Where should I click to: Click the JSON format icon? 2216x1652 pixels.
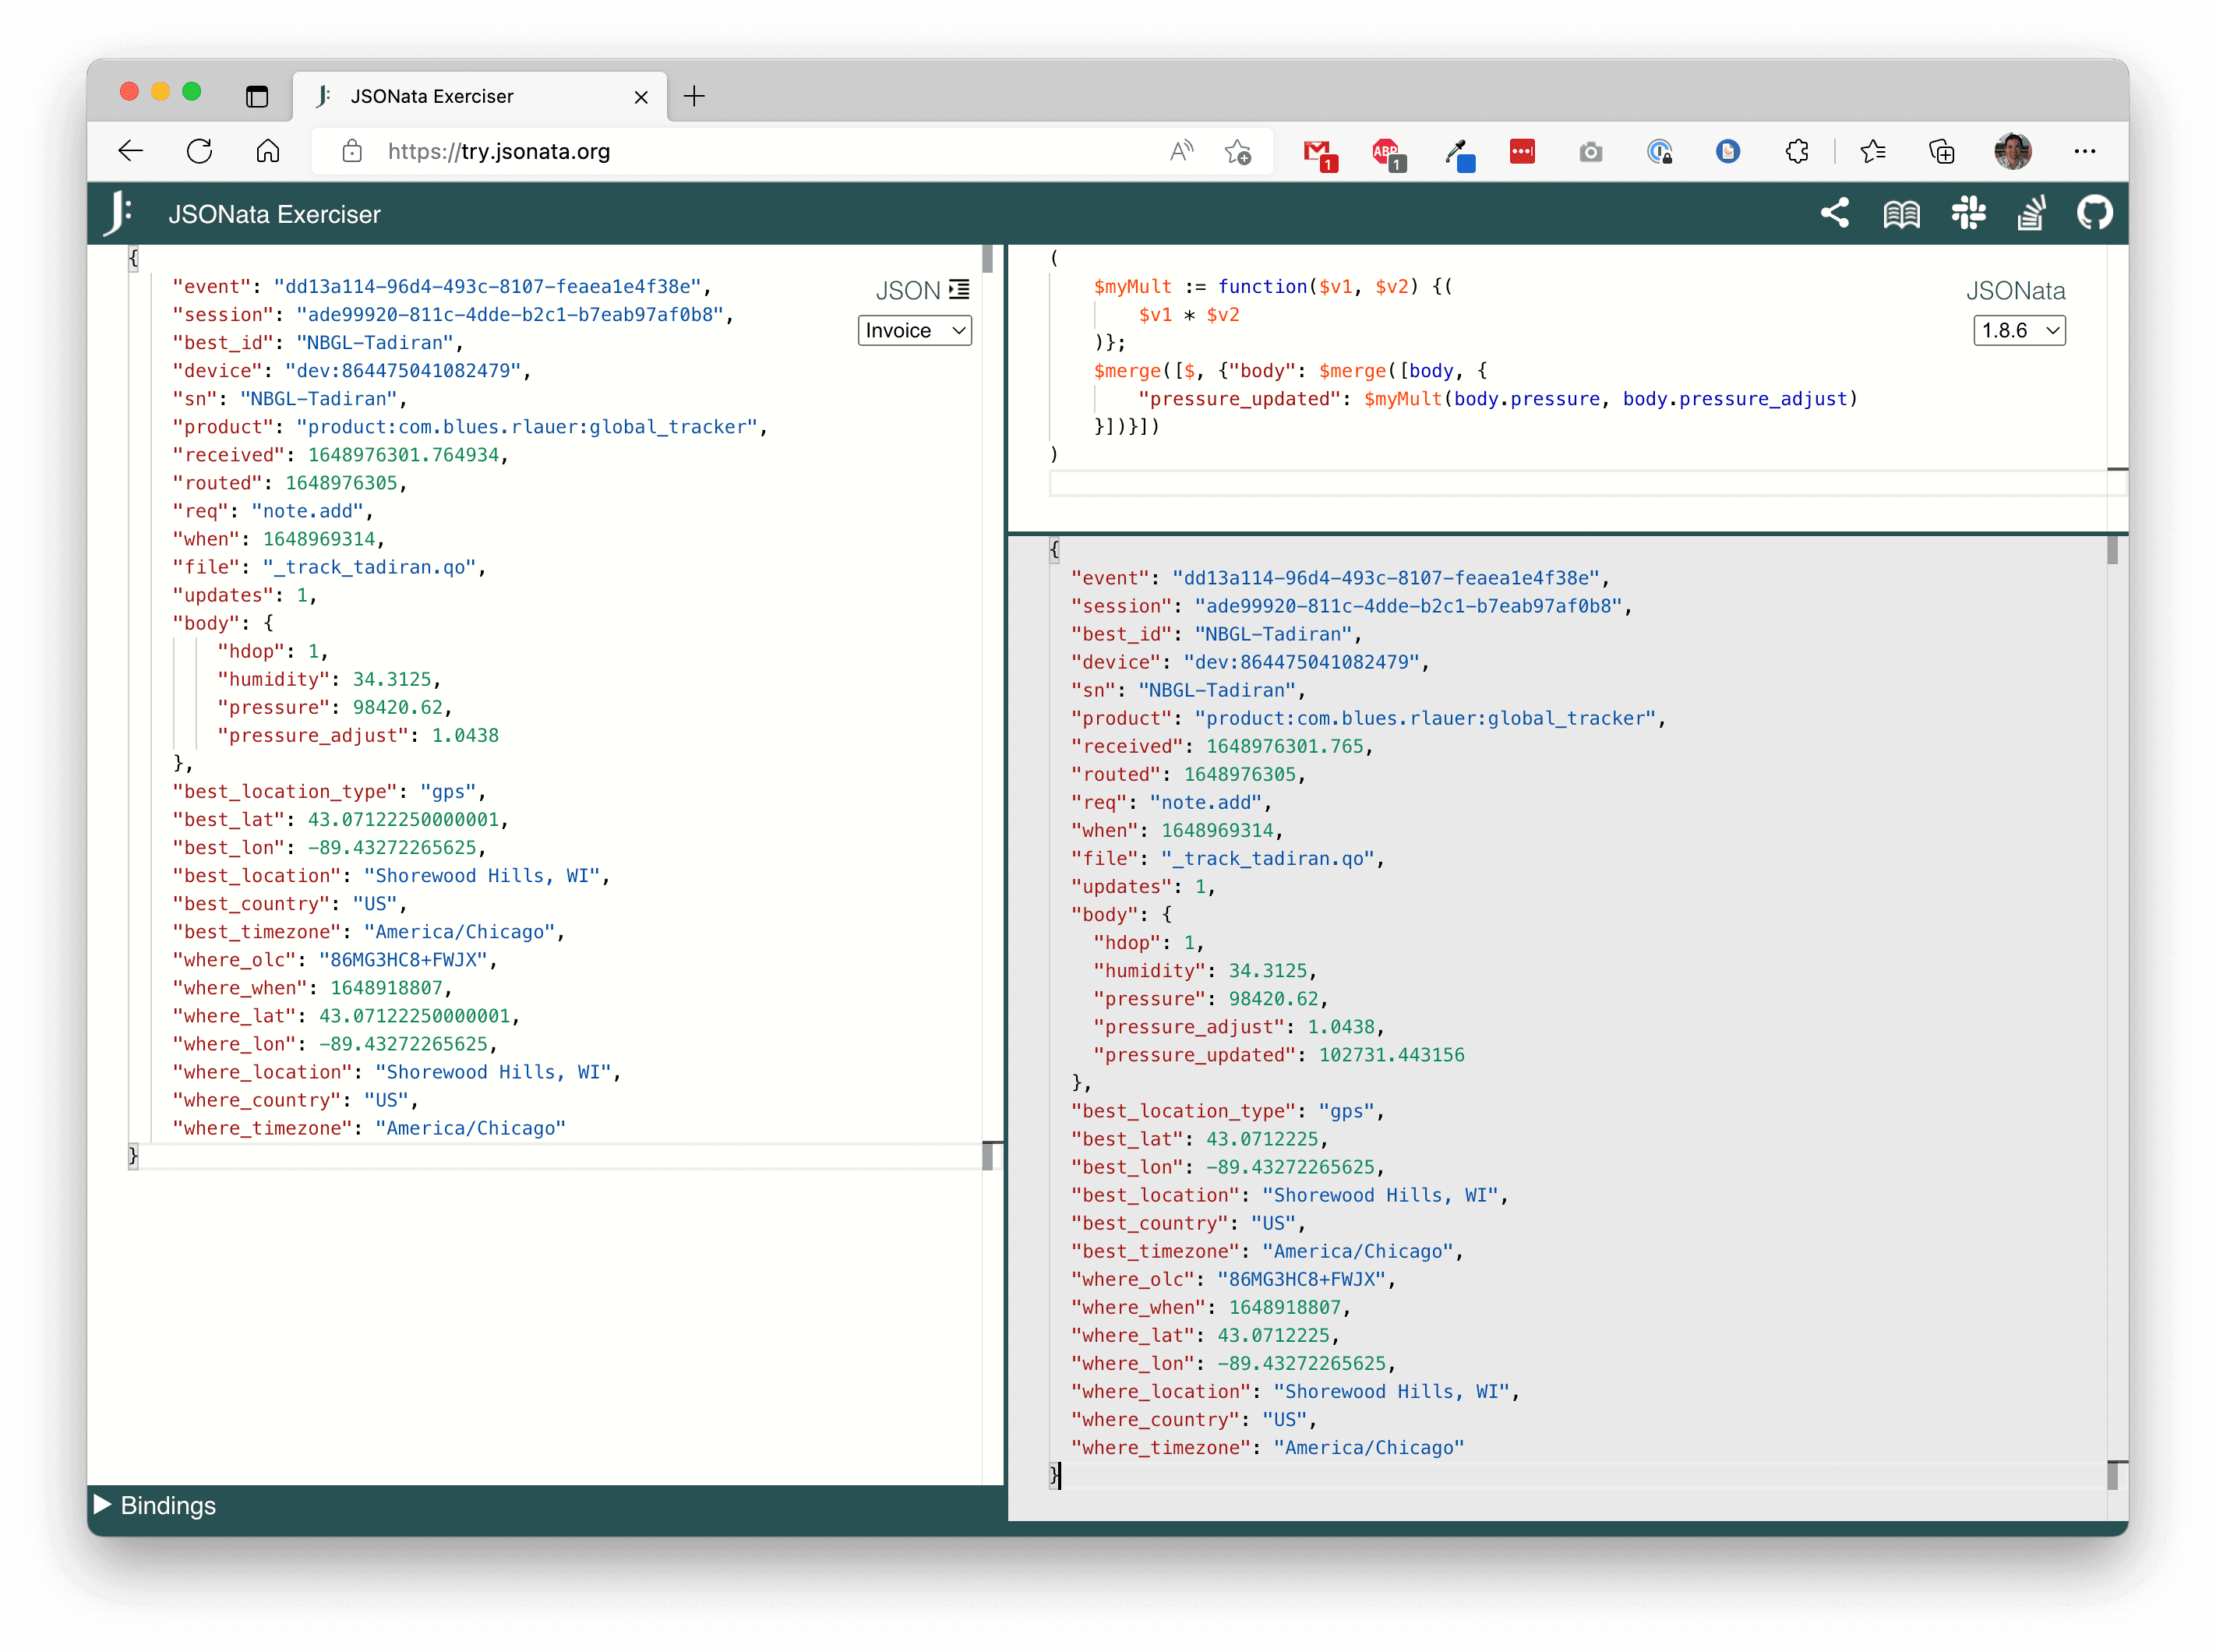coord(959,290)
